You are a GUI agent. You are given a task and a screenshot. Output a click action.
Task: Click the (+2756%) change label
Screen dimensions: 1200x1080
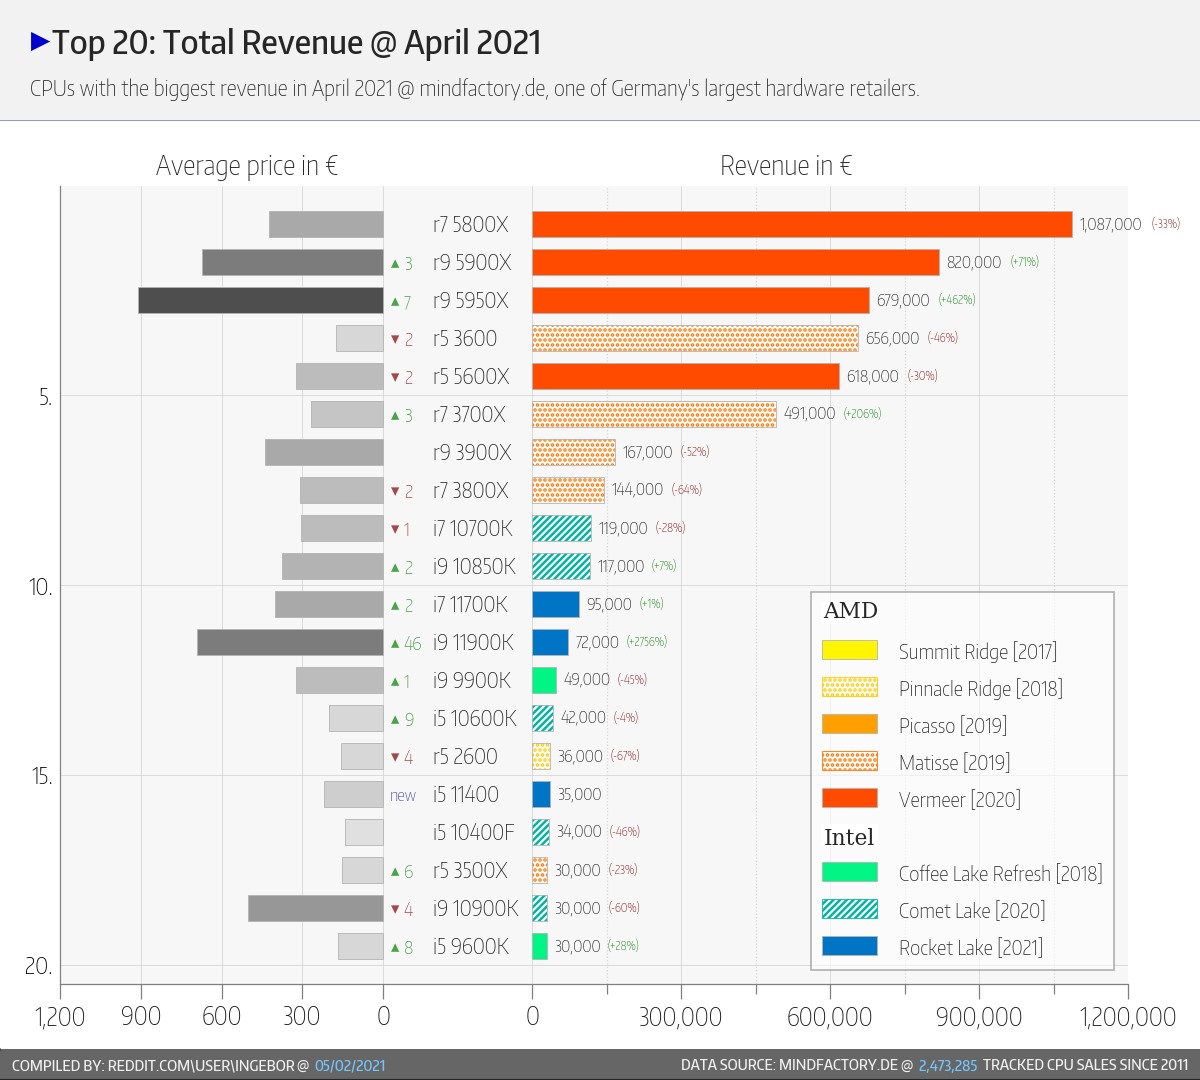tap(647, 642)
